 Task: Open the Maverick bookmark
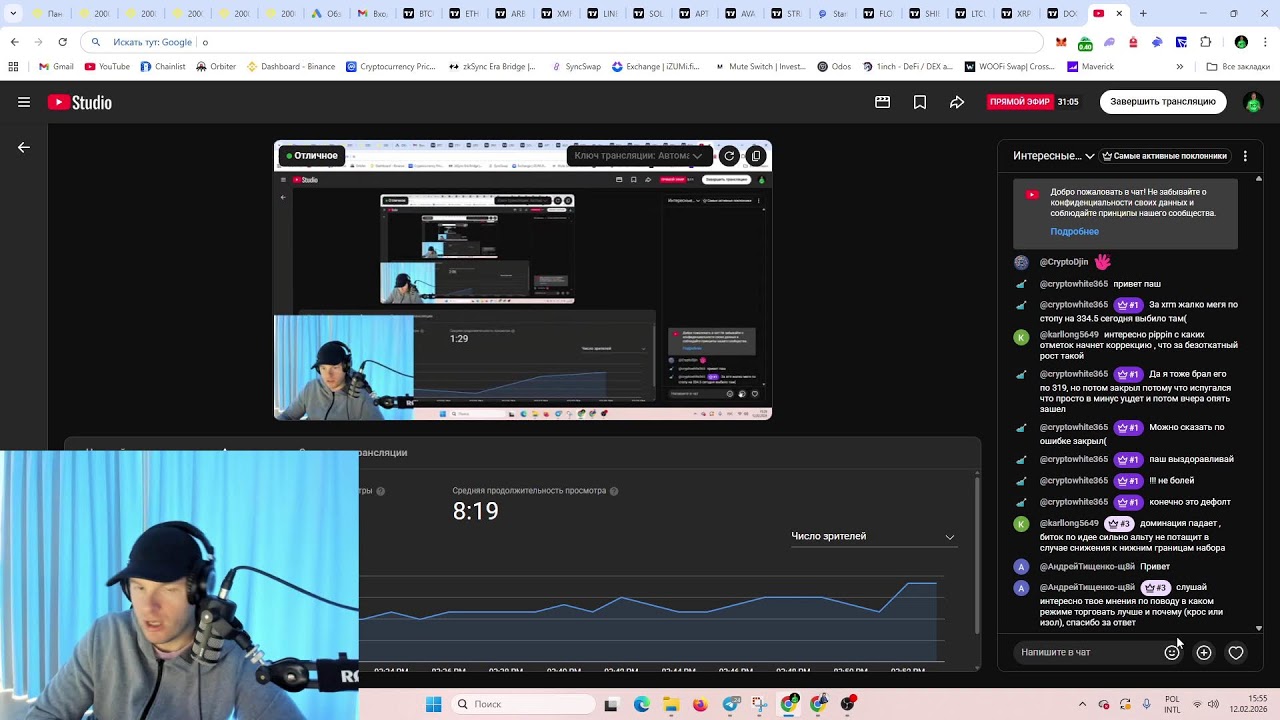1090,67
